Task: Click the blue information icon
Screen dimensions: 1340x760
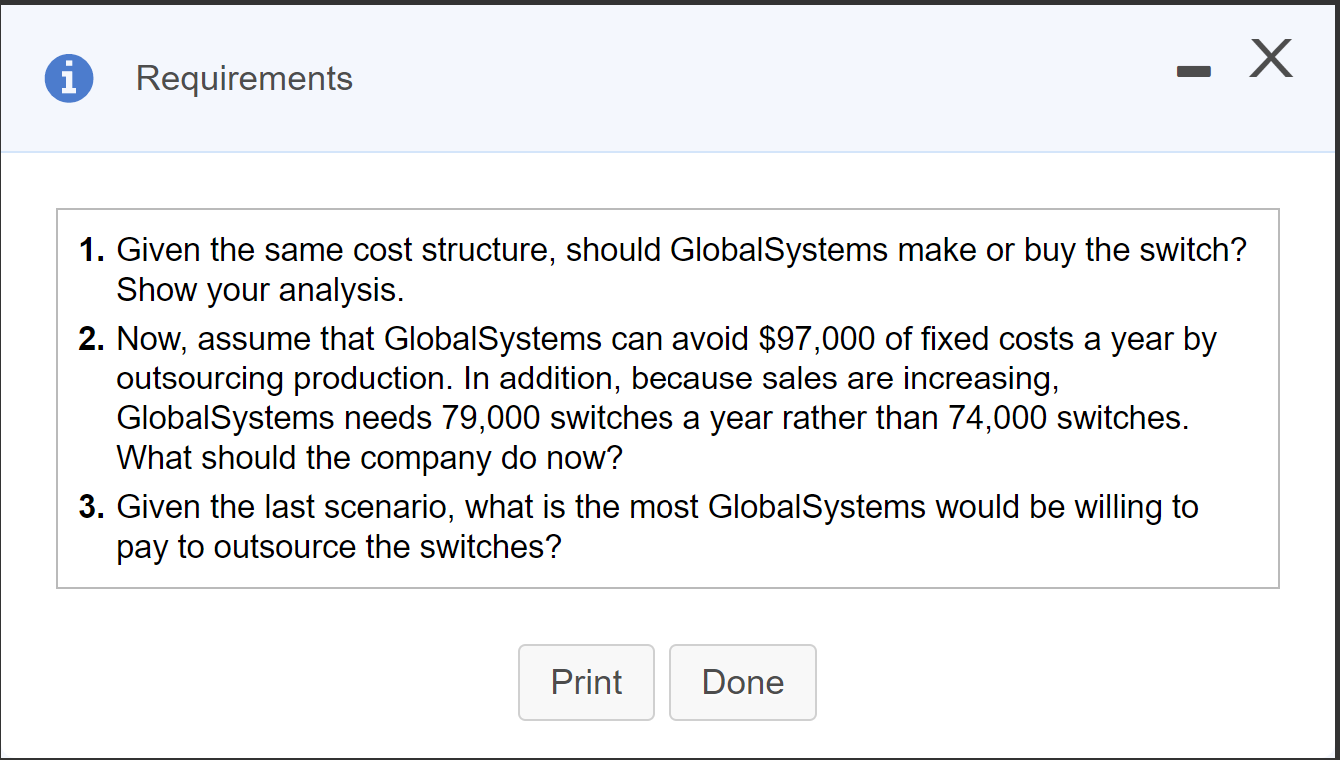Action: click(x=69, y=78)
